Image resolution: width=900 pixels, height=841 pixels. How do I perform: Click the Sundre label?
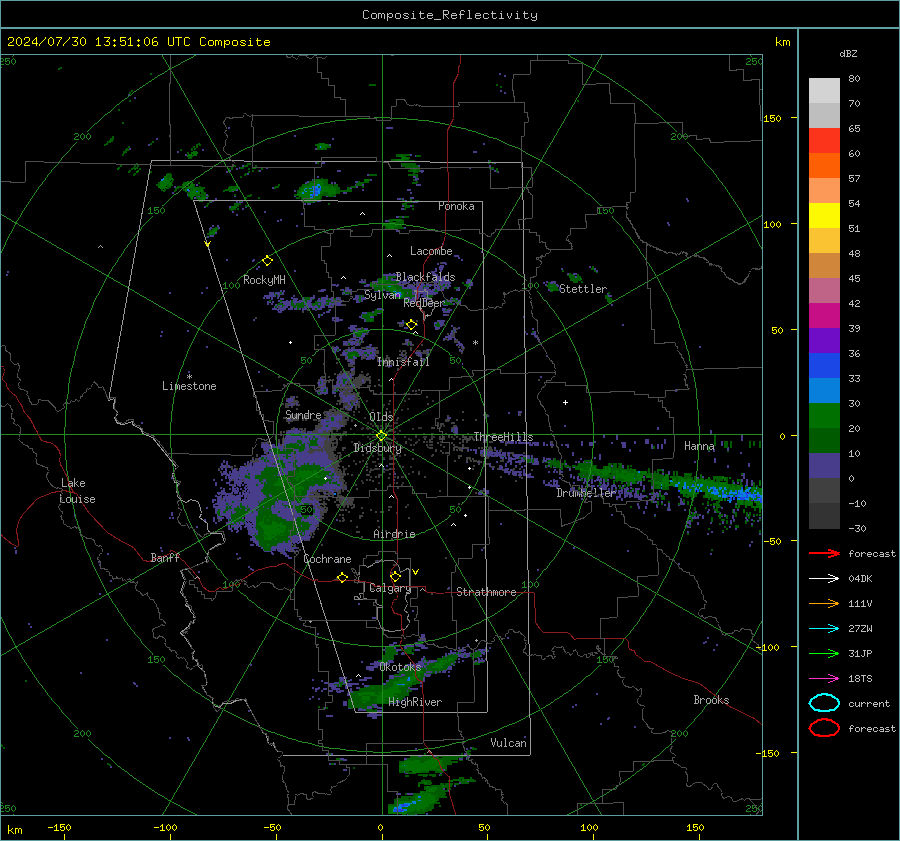[x=303, y=414]
